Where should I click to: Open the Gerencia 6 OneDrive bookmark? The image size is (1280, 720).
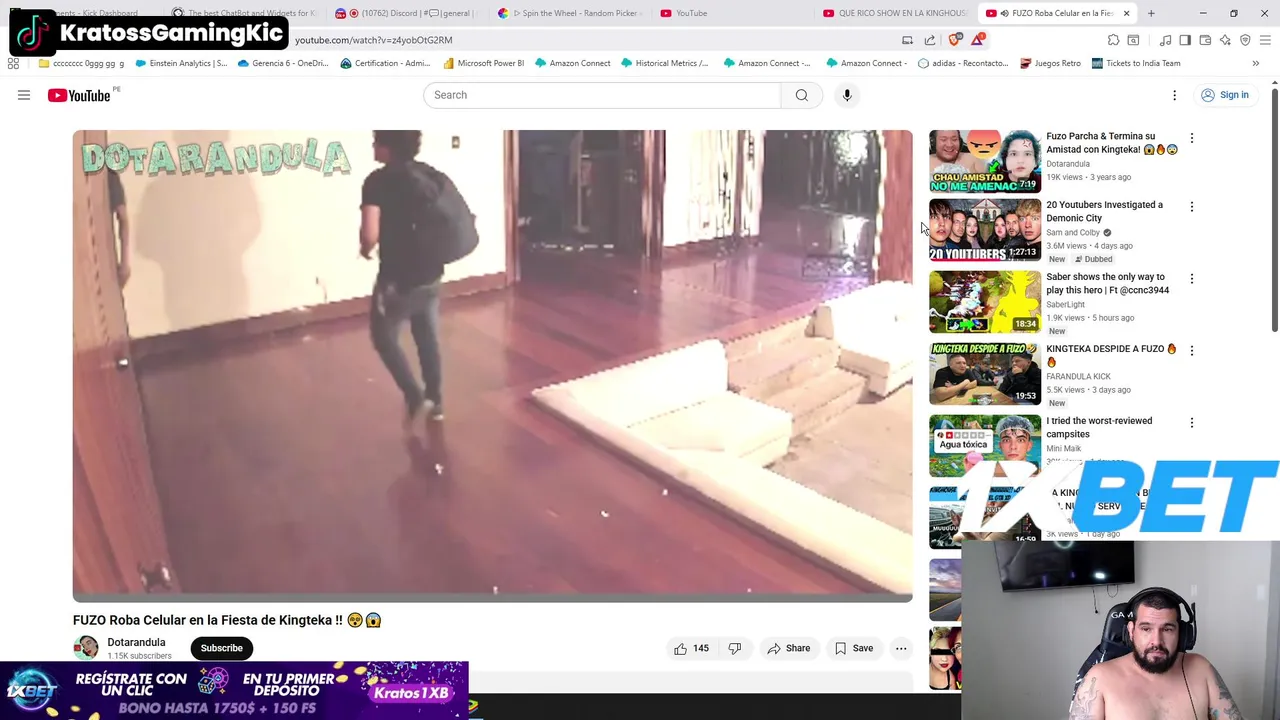point(283,63)
